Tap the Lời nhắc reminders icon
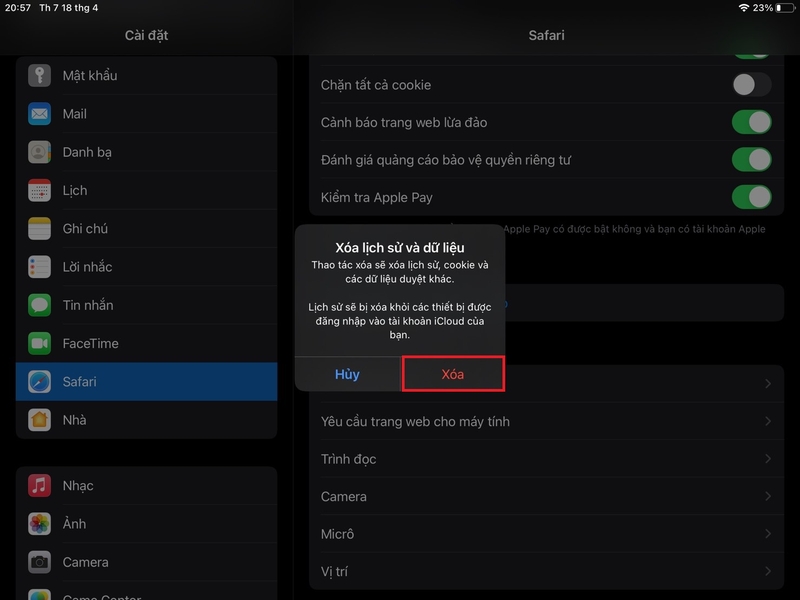800x600 pixels. pyautogui.click(x=39, y=267)
